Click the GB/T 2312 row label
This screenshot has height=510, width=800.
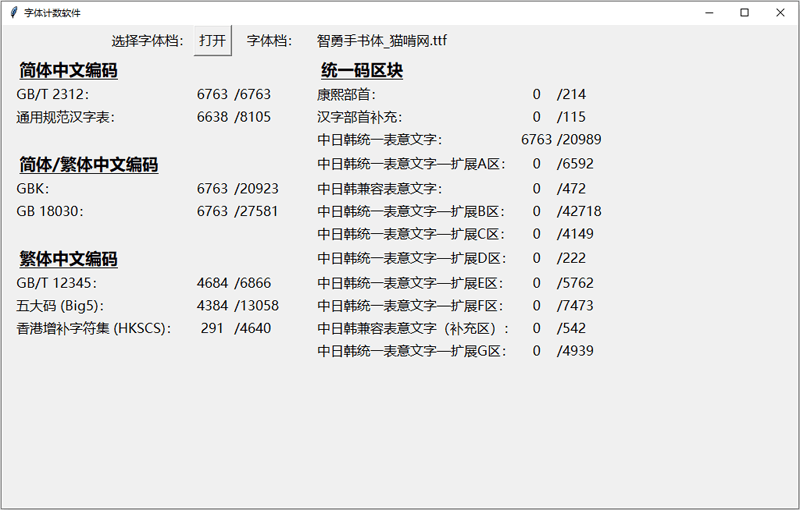[53, 94]
